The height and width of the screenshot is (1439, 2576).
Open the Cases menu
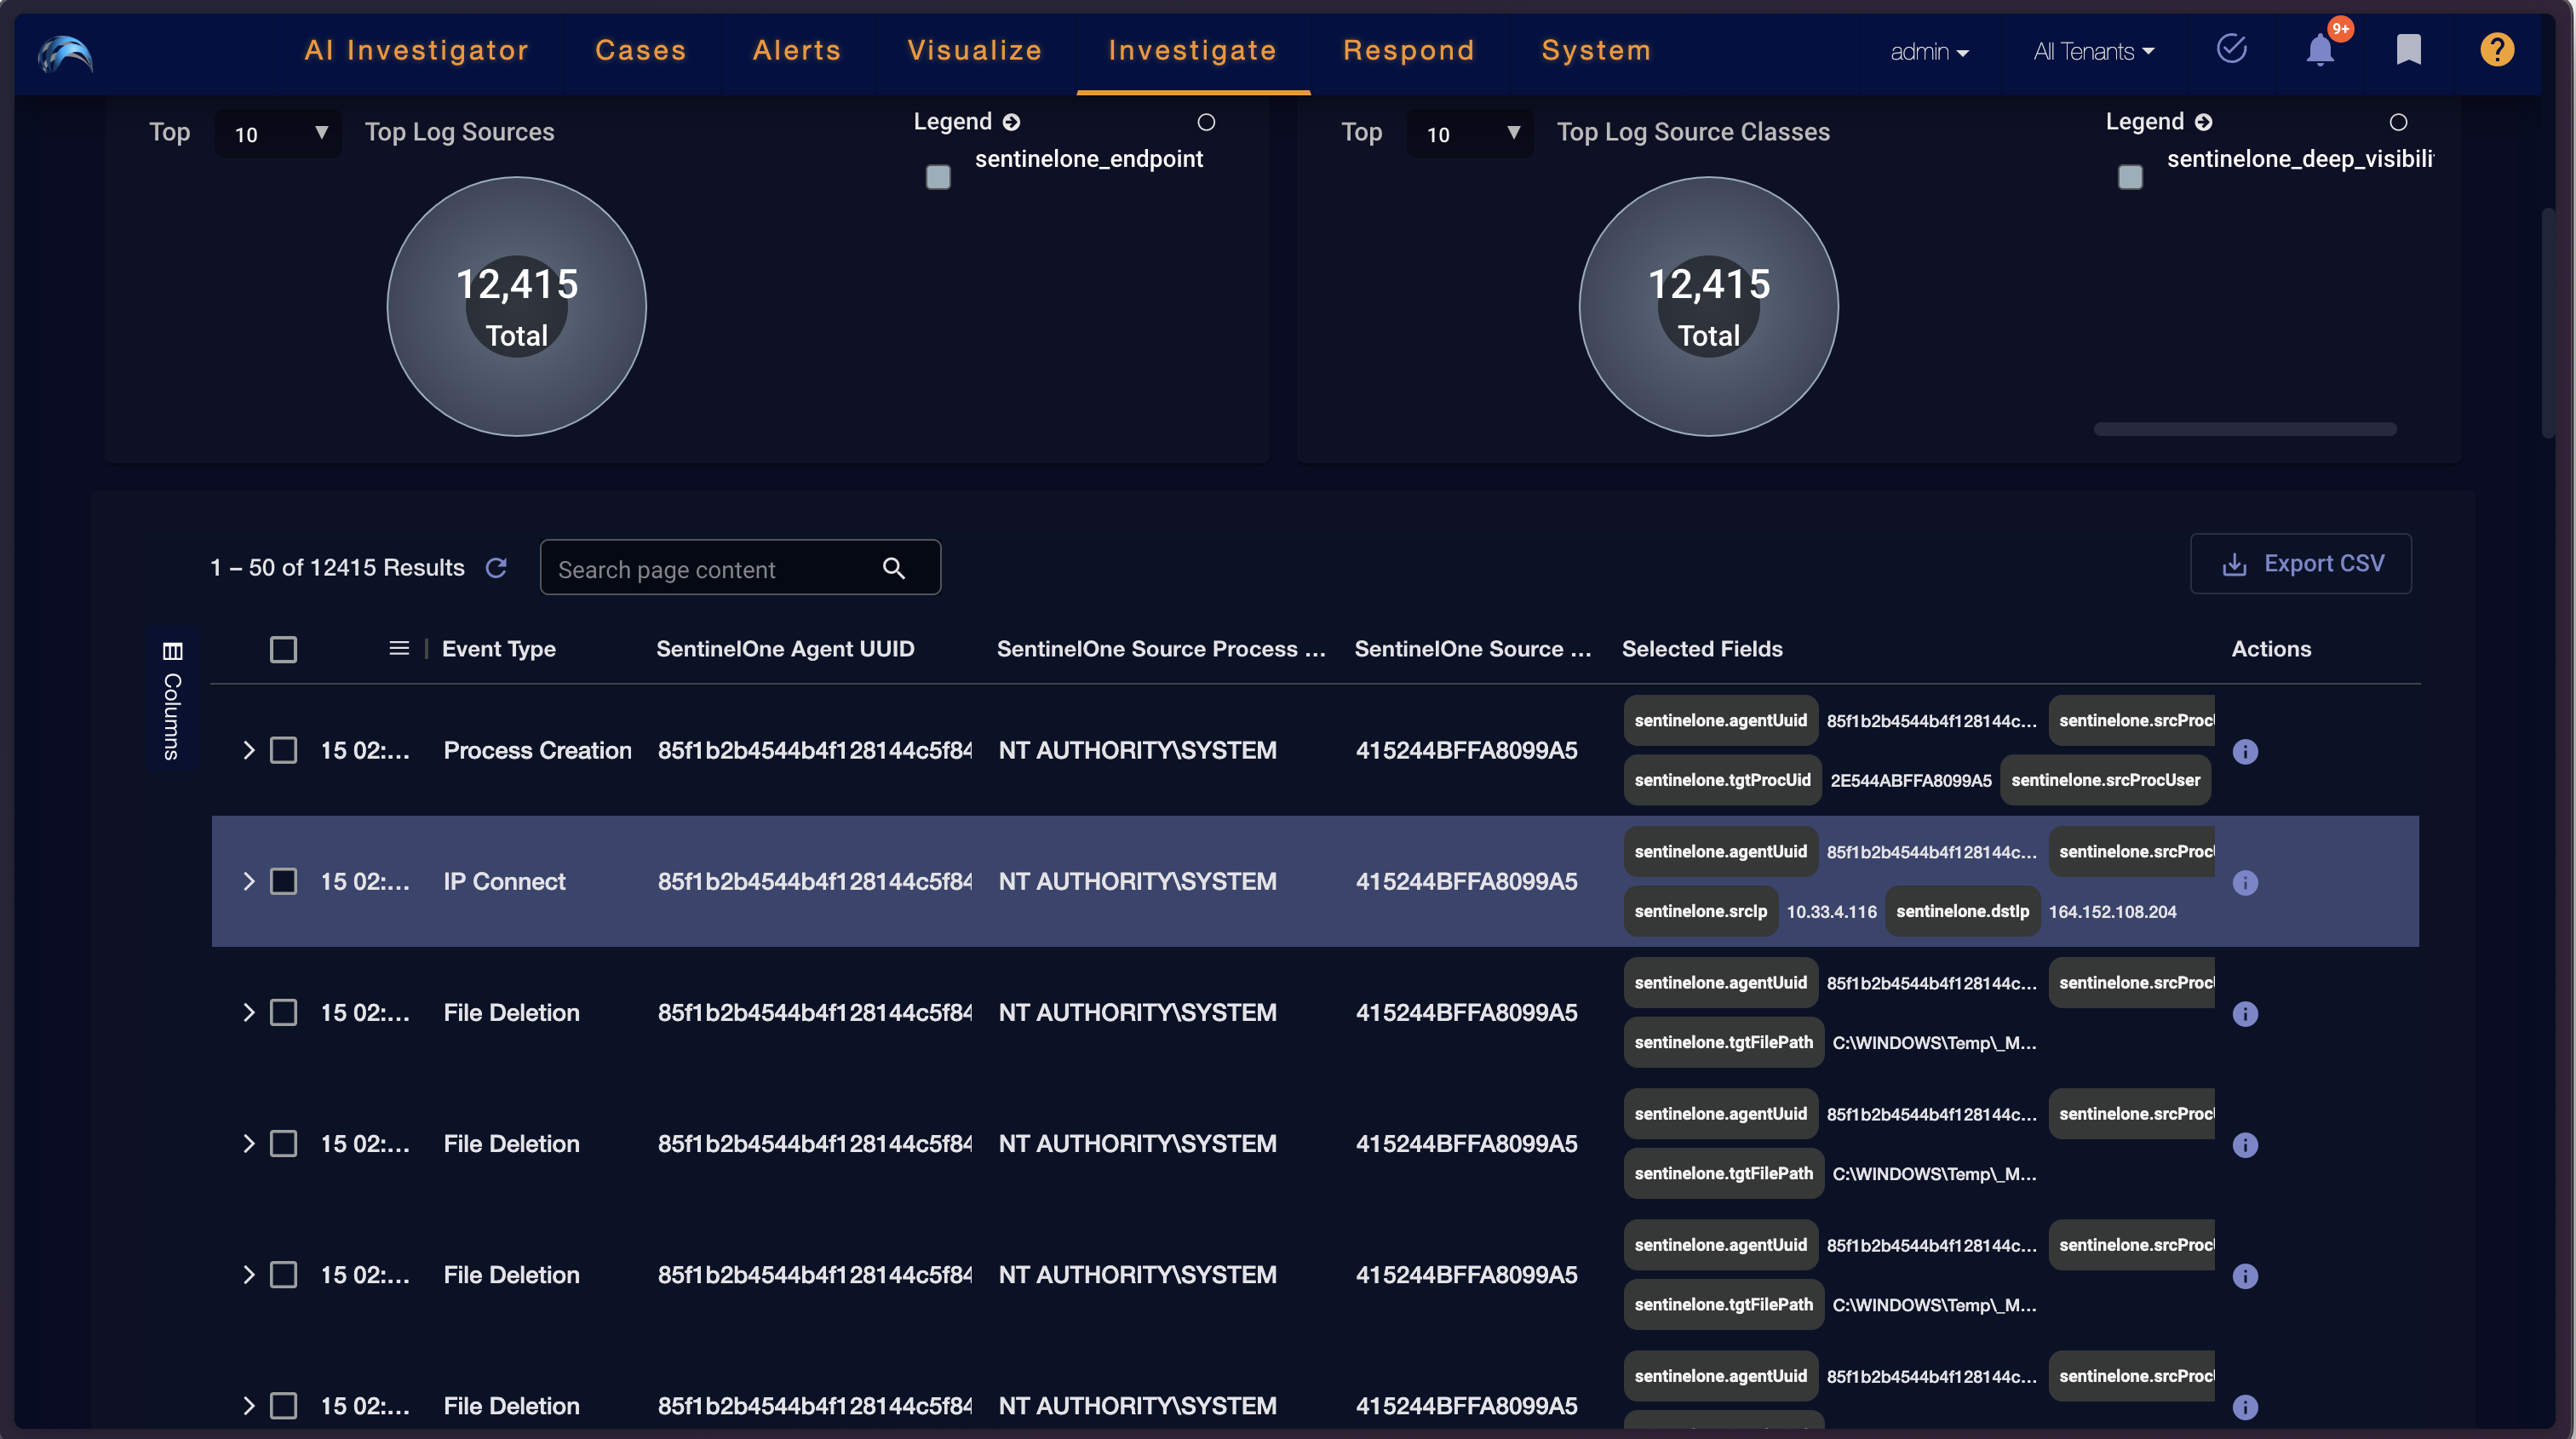coord(641,50)
